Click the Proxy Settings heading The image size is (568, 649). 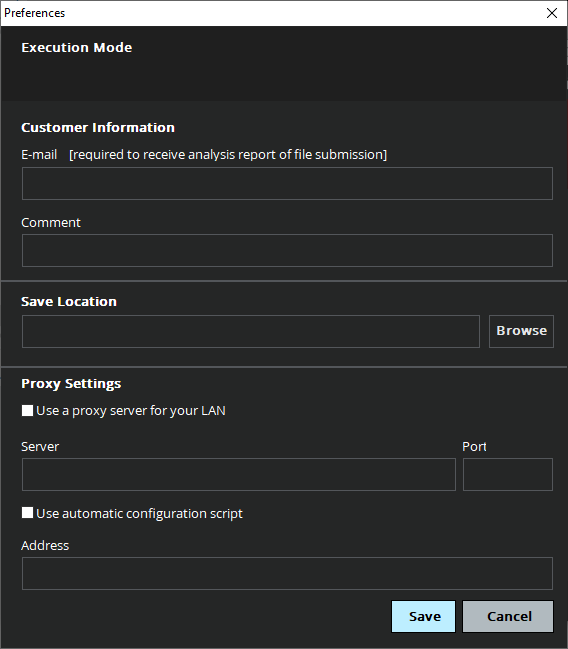click(x=71, y=384)
